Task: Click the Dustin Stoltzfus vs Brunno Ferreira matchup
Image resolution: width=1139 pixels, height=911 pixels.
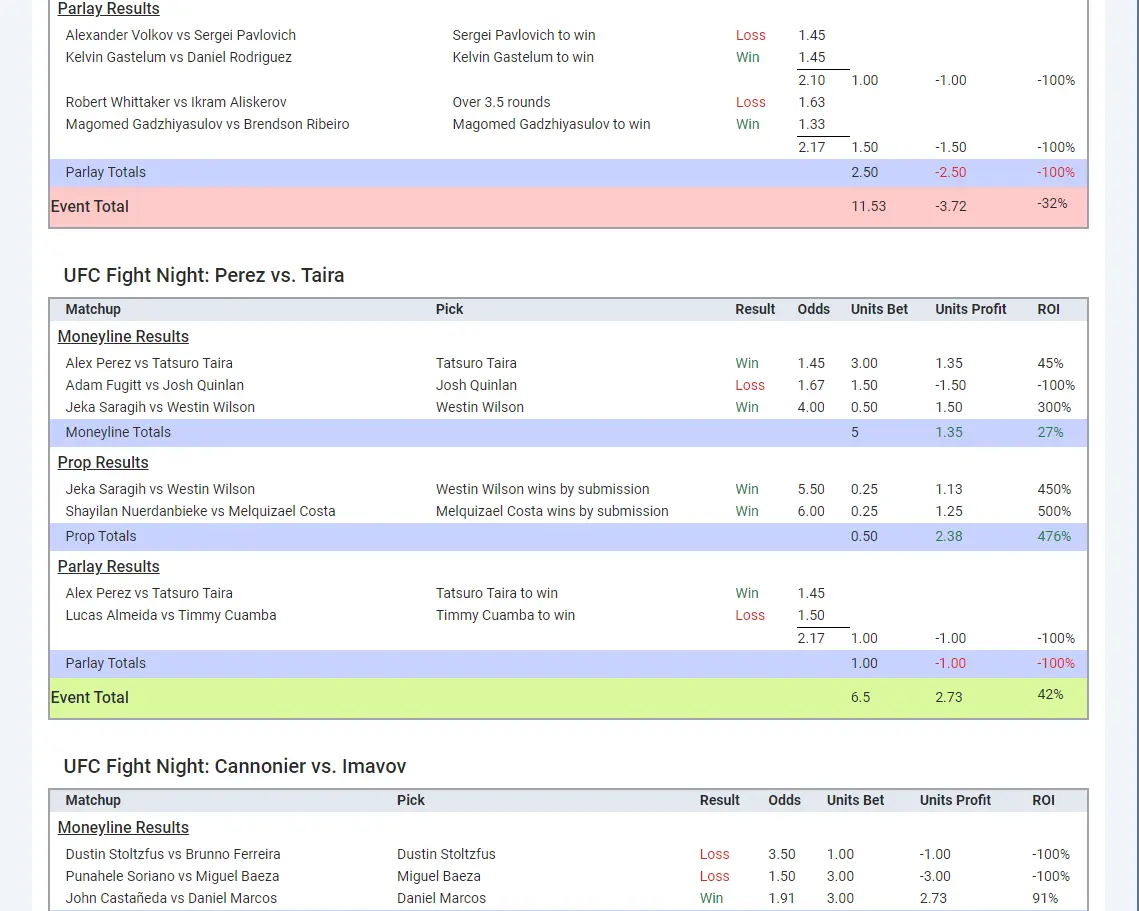Action: tap(173, 854)
